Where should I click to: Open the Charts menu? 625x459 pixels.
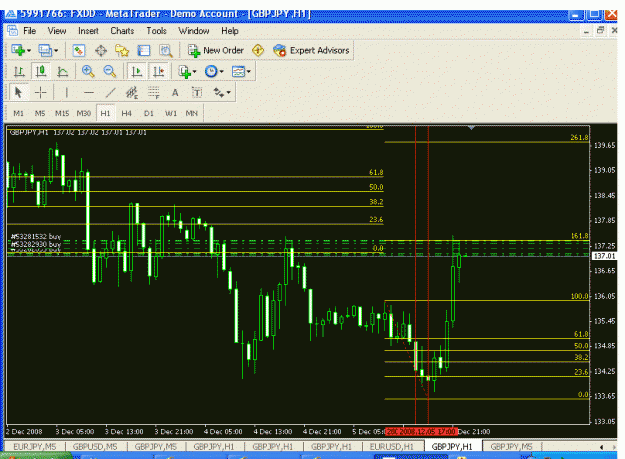(x=122, y=31)
